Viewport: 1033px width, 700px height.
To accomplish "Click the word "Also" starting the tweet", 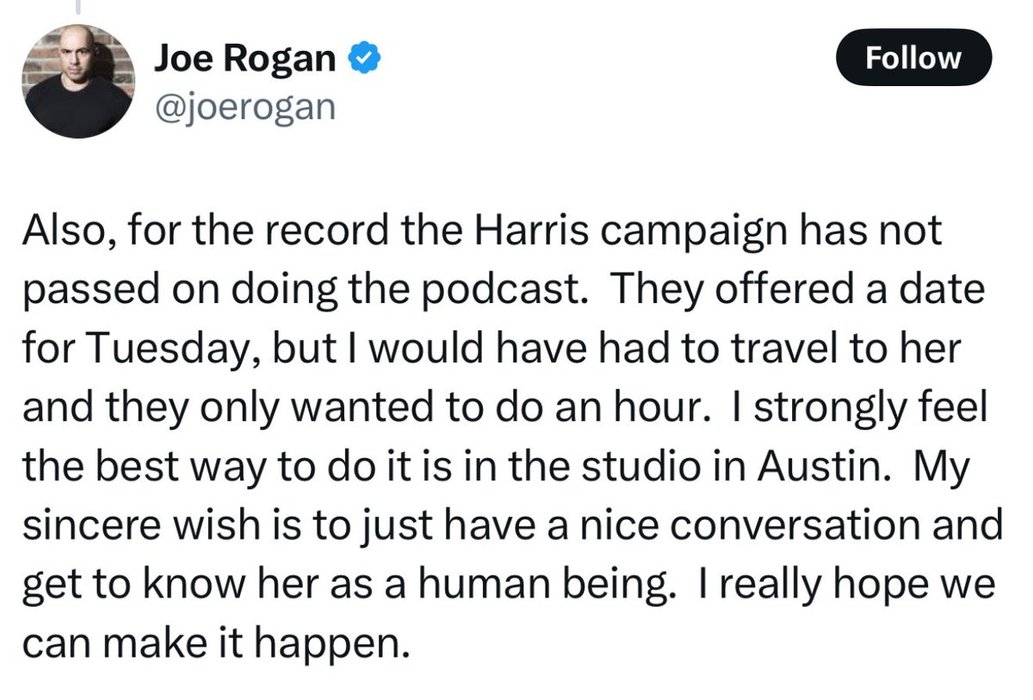I will pos(56,232).
